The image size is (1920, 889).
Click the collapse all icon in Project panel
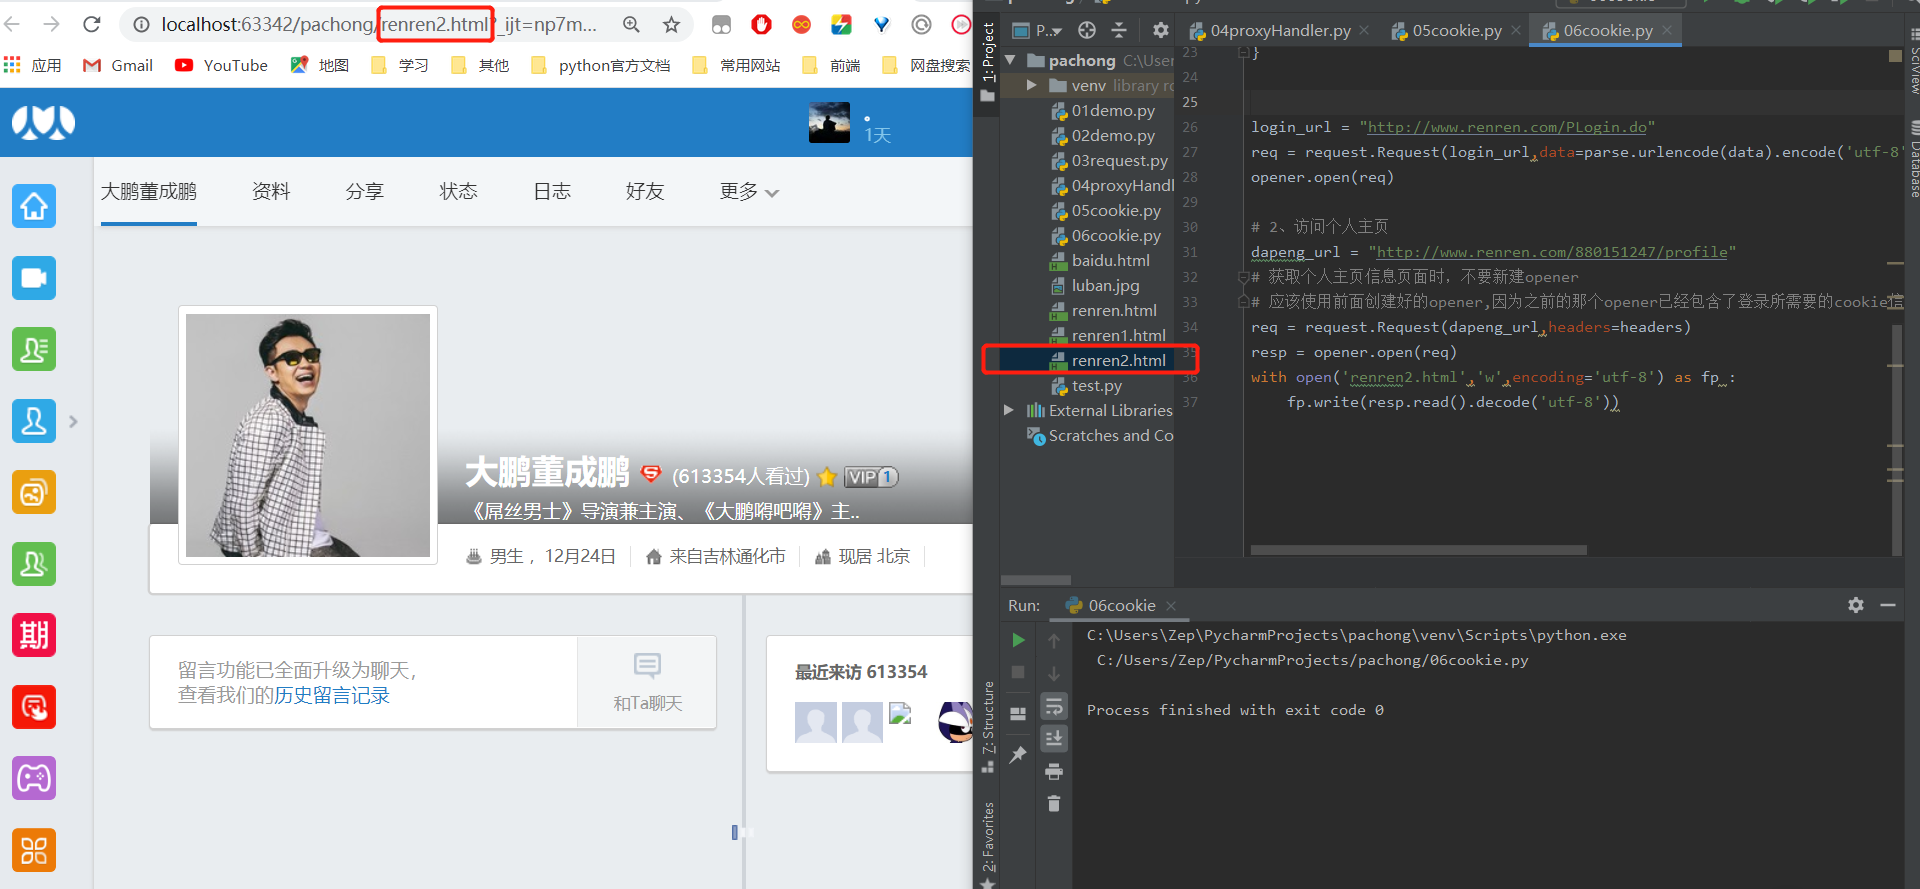[x=1119, y=30]
